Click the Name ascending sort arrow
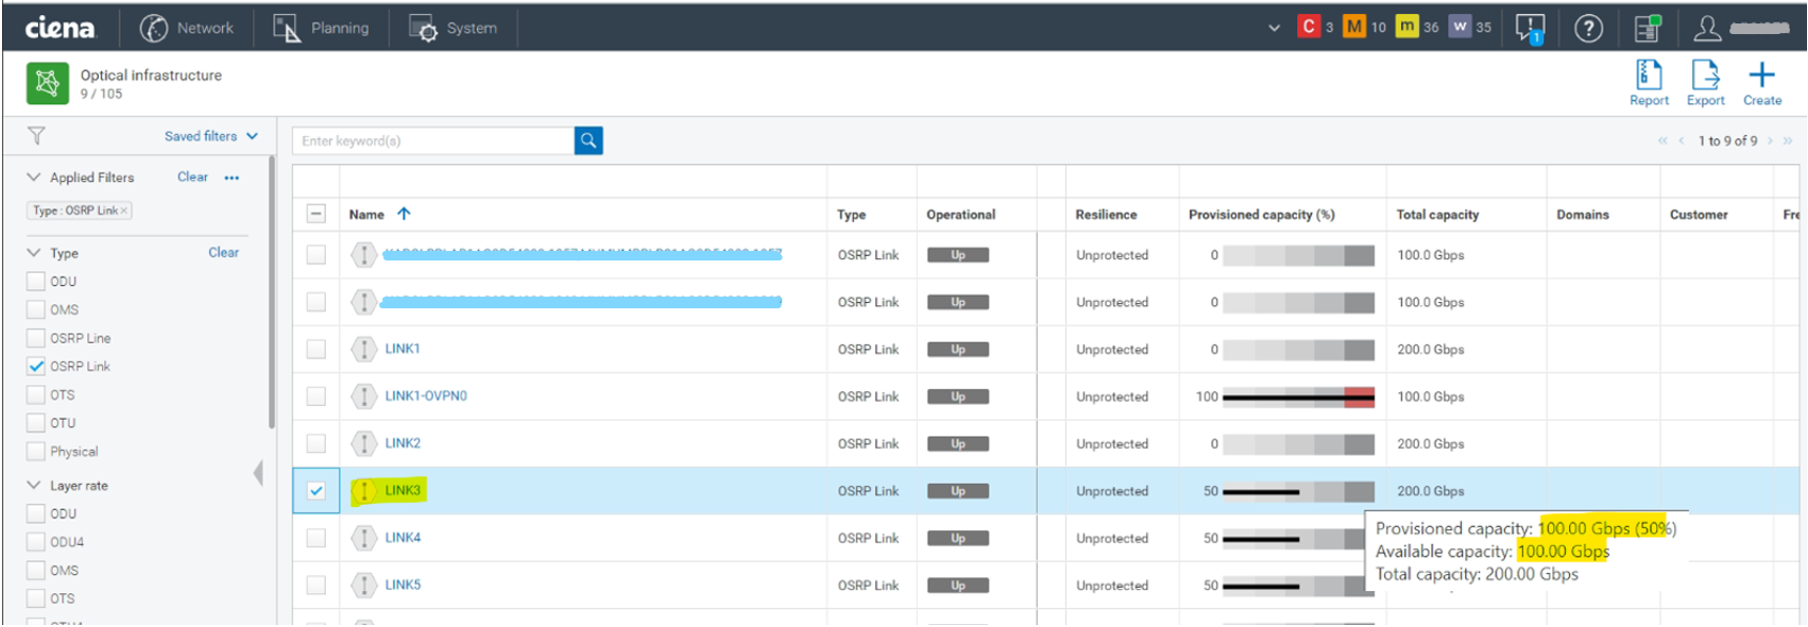Image resolution: width=1808 pixels, height=627 pixels. tap(404, 213)
